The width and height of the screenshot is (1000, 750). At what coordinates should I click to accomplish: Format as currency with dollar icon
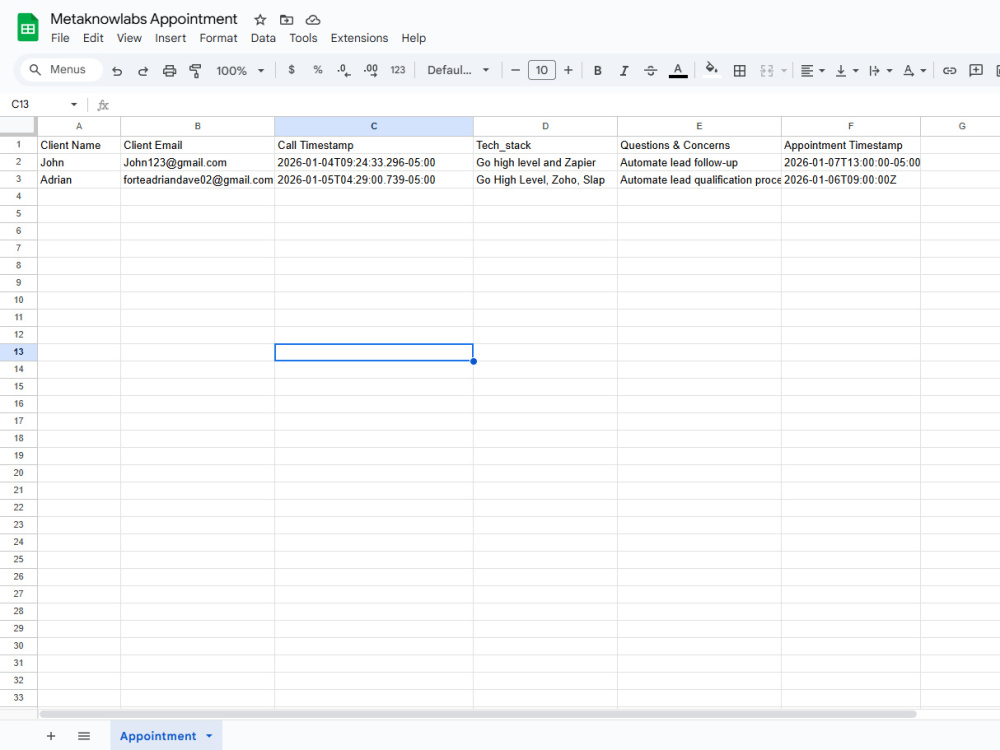tap(291, 70)
